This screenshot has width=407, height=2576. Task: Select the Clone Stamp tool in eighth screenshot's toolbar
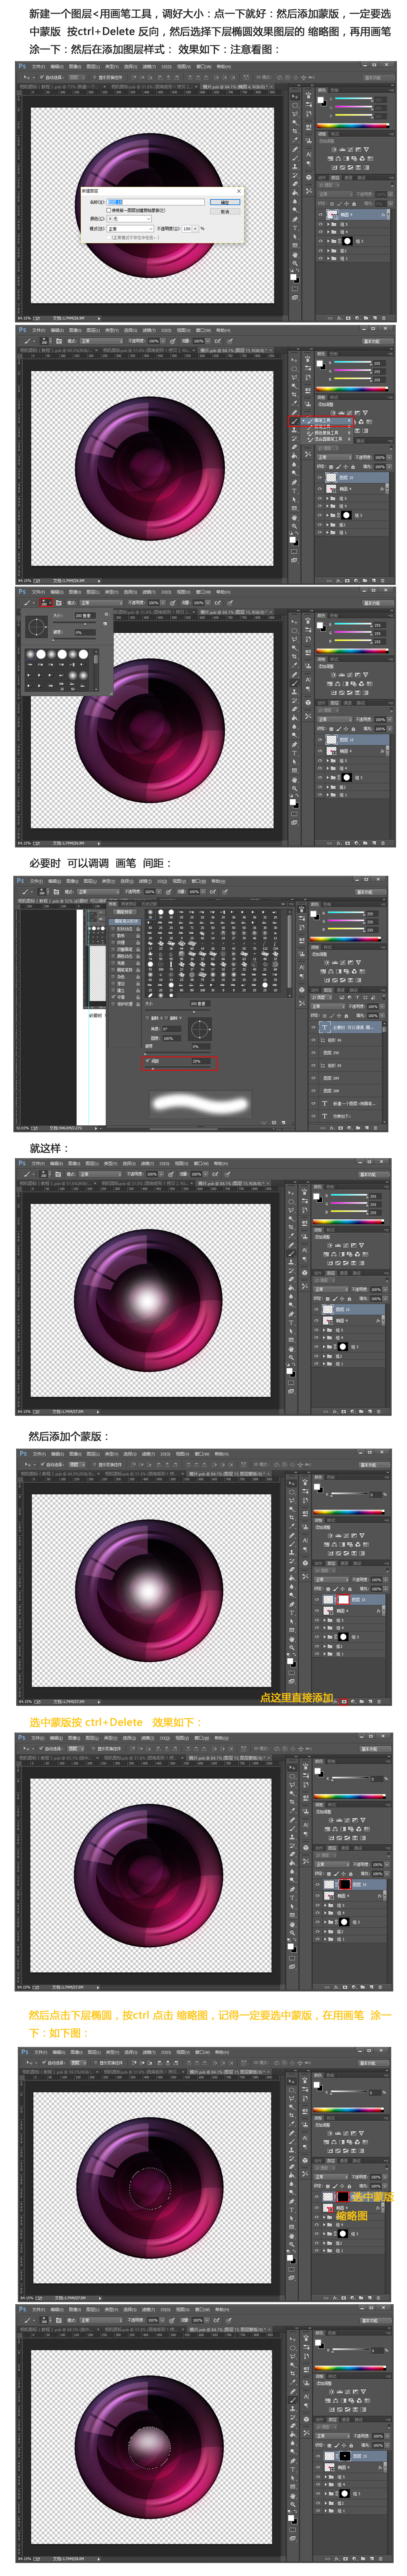click(292, 2150)
